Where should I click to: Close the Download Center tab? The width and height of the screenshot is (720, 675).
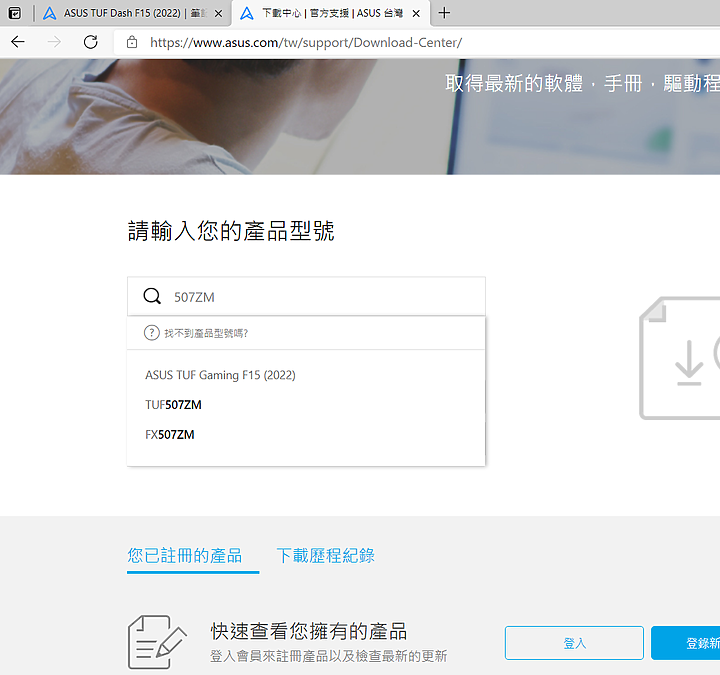click(x=416, y=14)
